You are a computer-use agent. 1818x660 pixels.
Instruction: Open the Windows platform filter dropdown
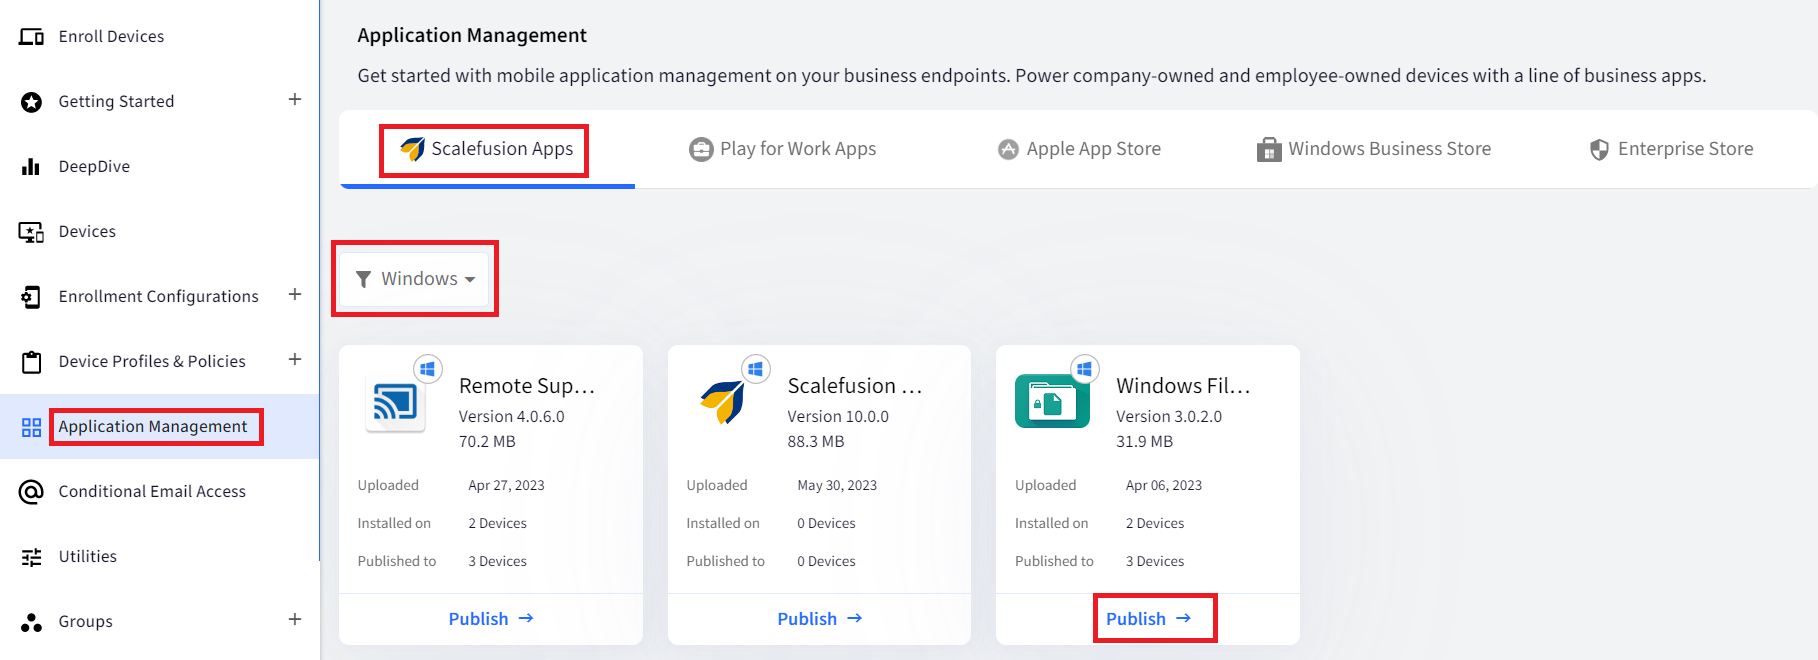click(x=415, y=279)
